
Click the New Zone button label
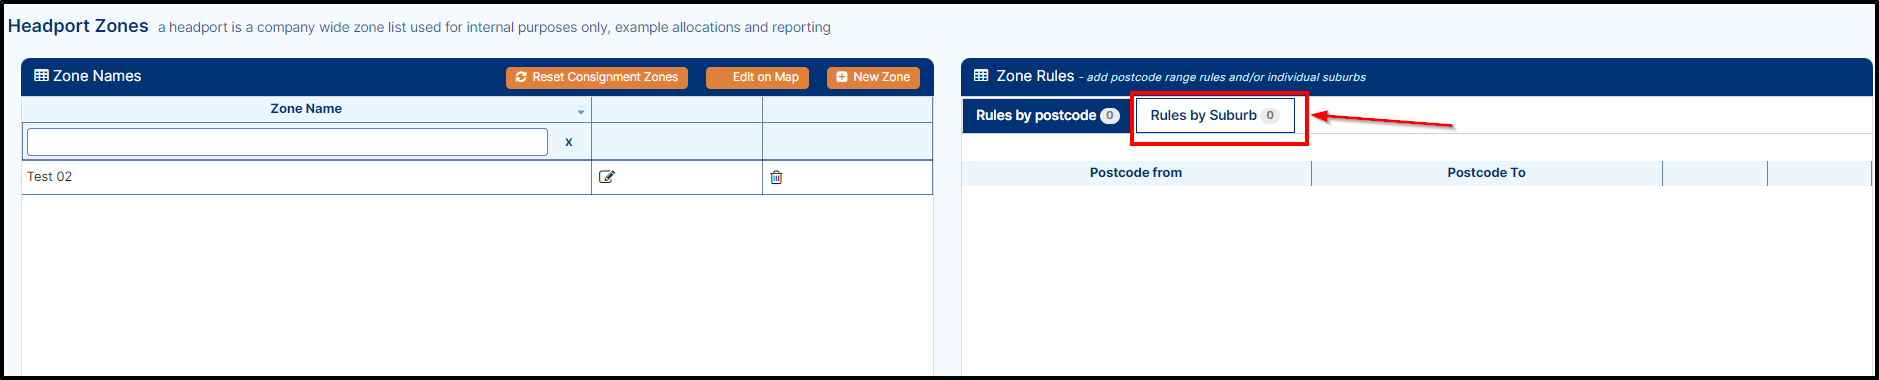(881, 77)
